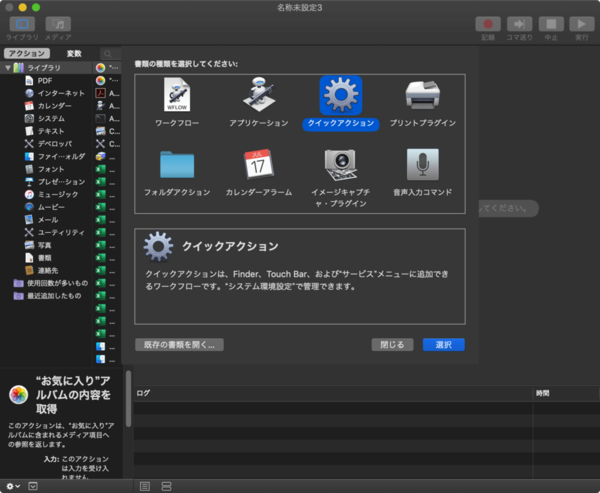
Task: Select ユーティリティ category
Action: 46,232
